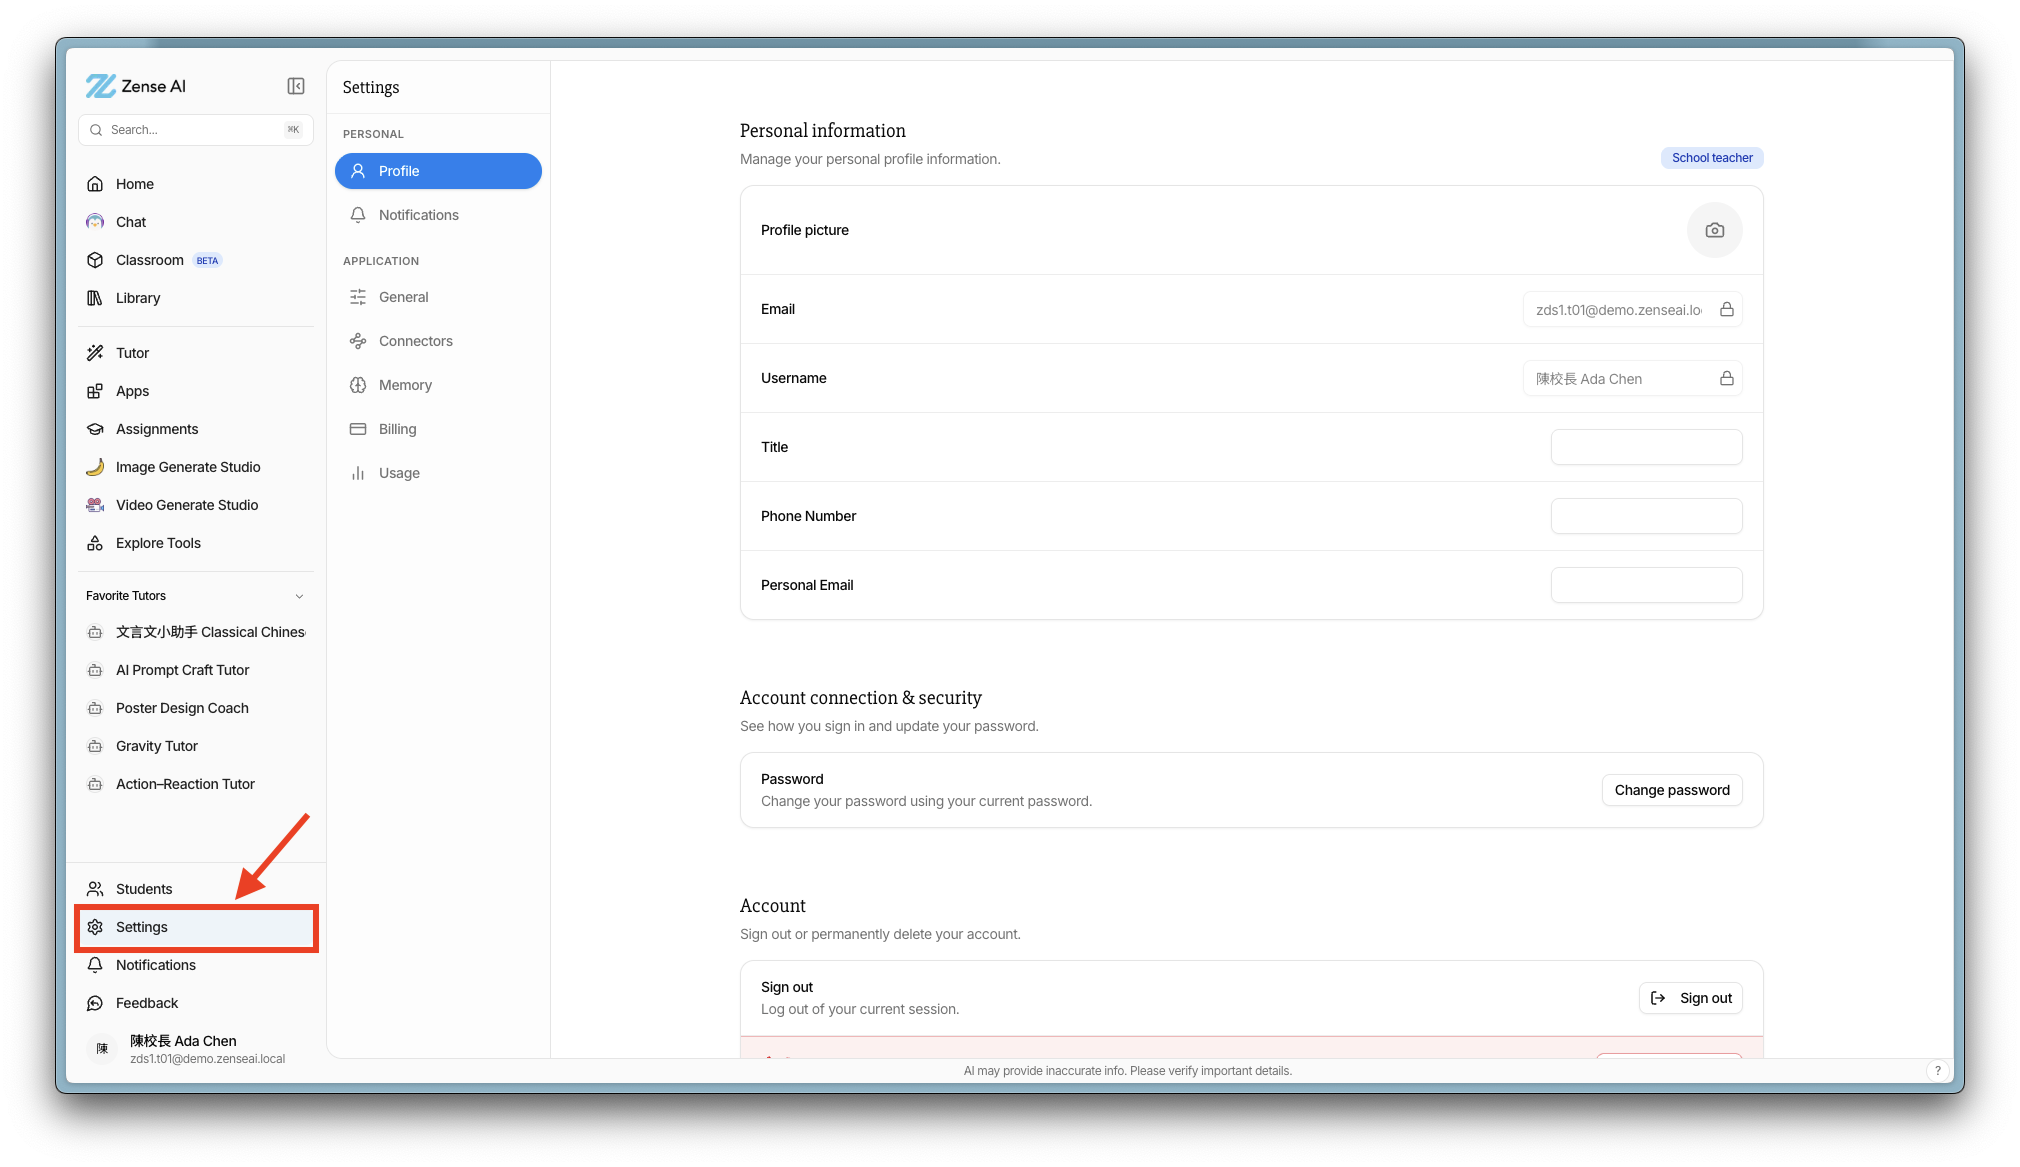This screenshot has width=2020, height=1167.
Task: Open the help question mark icon
Action: point(1937,1070)
